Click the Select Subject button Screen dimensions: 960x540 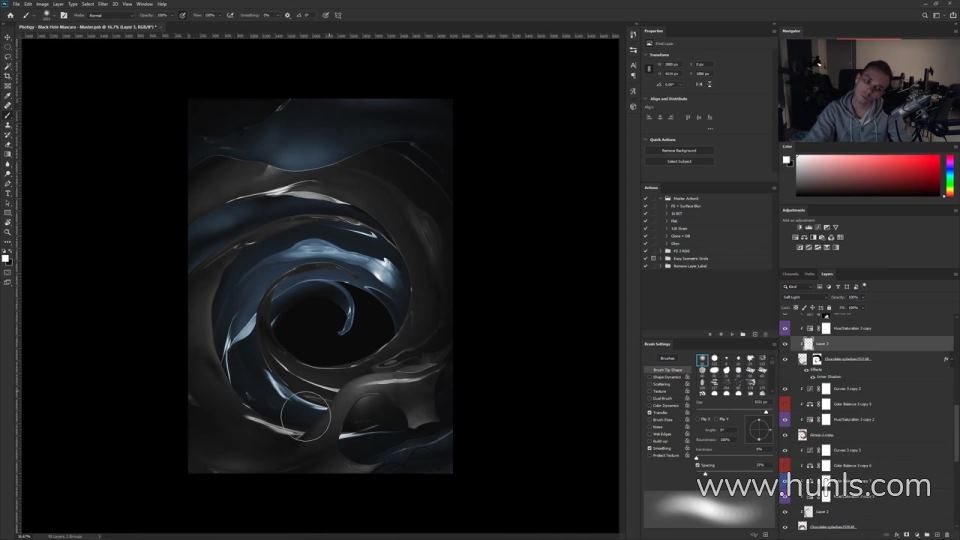(x=679, y=161)
